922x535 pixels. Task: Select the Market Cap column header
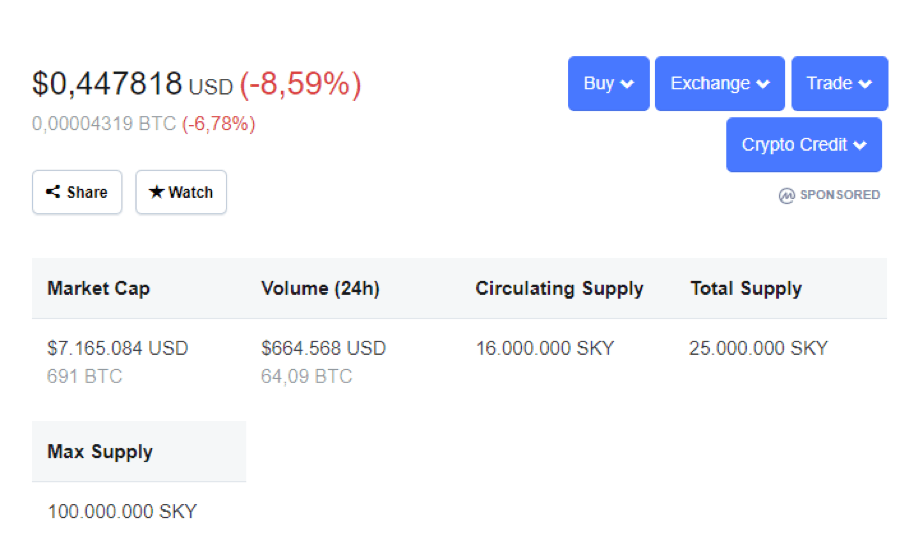pos(99,289)
